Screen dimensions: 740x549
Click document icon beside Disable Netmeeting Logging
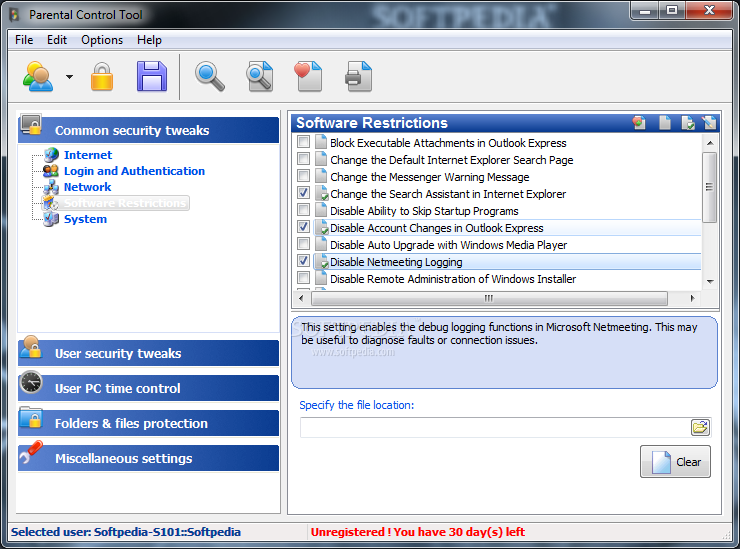[x=321, y=262]
